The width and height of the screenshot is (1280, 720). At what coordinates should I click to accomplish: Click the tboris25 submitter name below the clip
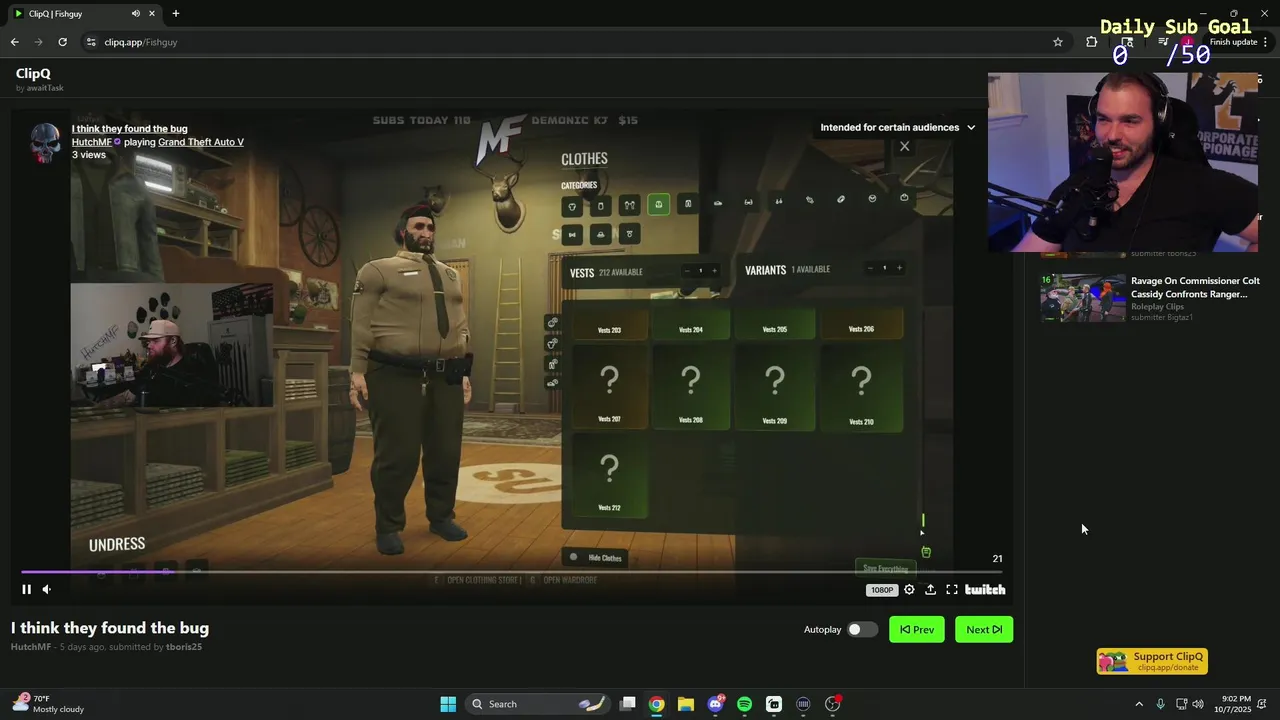click(184, 647)
